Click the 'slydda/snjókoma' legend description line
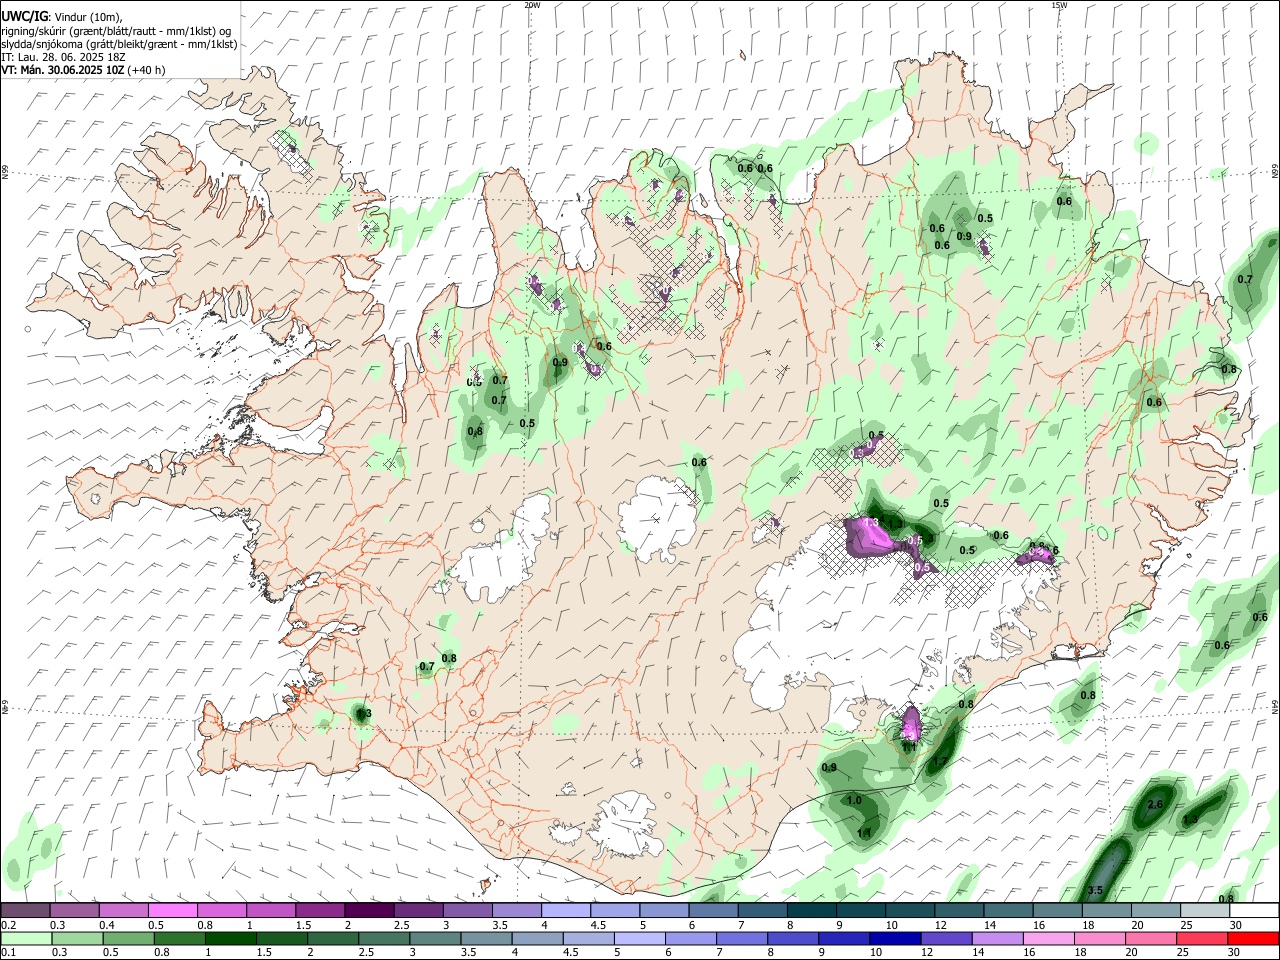The width and height of the screenshot is (1280, 960). 119,44
